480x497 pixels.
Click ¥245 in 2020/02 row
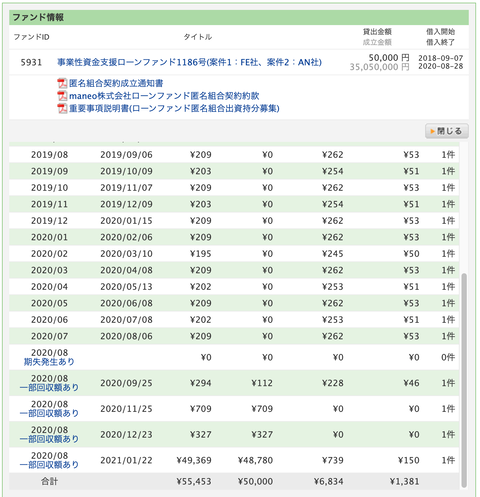click(333, 254)
